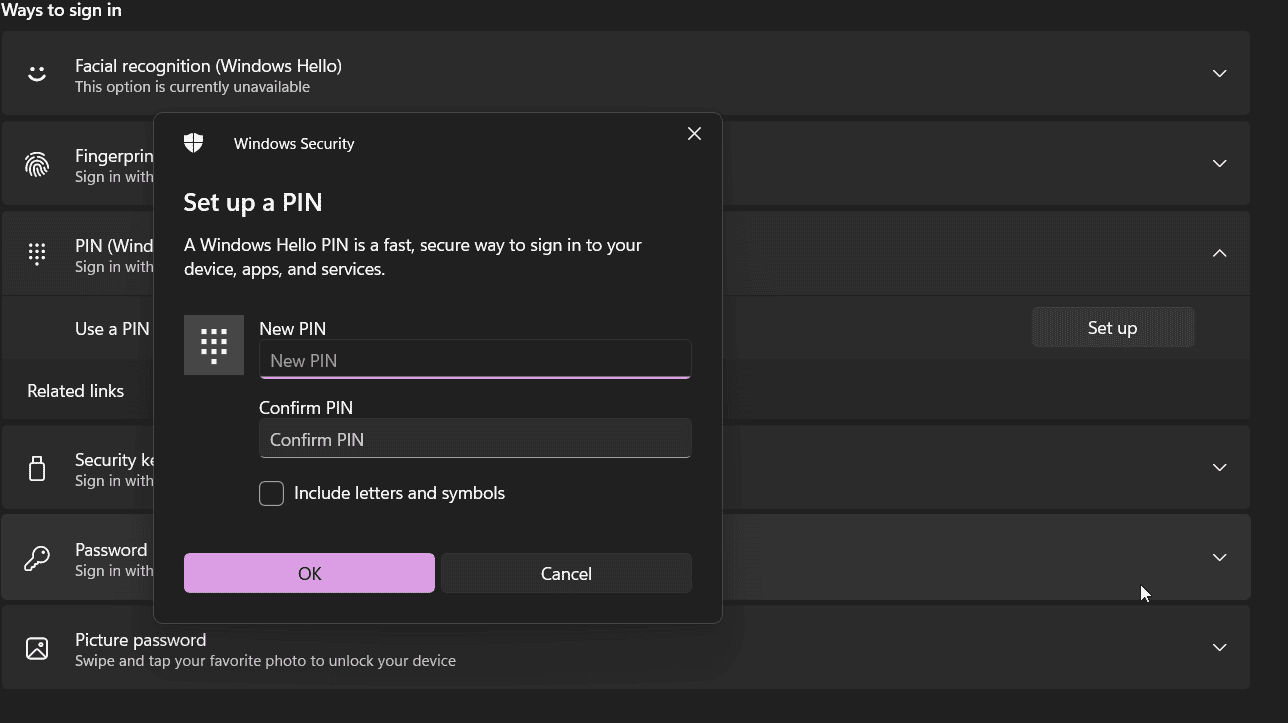
Task: Expand the Fingerprint recognition chevron
Action: tap(1219, 164)
